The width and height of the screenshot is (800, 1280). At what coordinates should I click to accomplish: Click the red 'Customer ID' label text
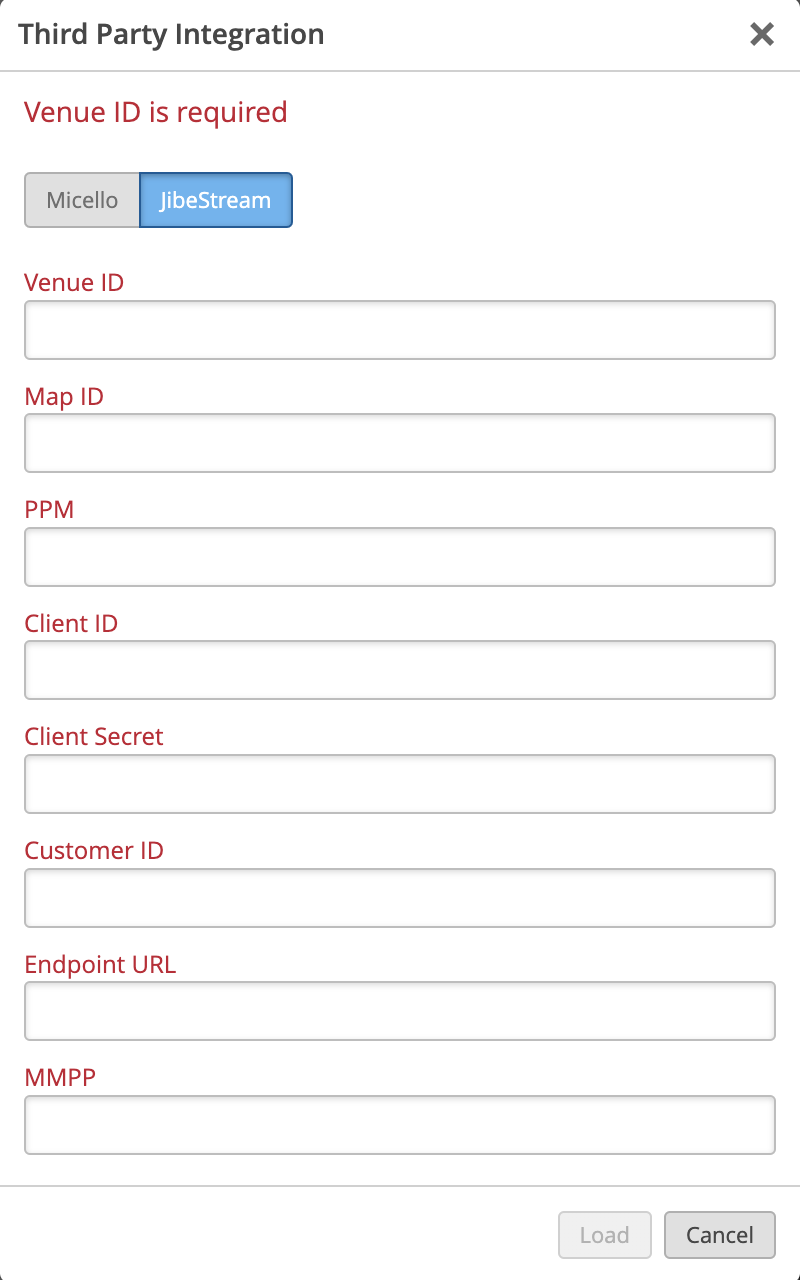94,851
